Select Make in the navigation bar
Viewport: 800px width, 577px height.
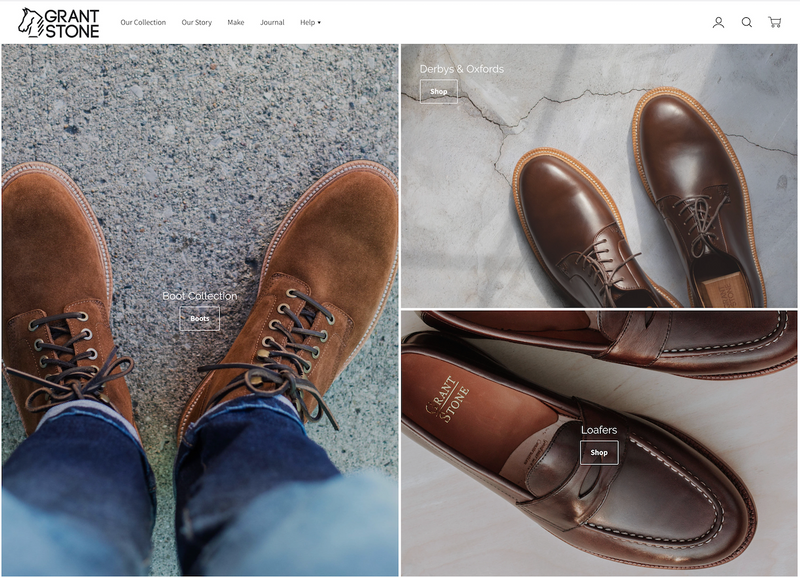pos(235,22)
